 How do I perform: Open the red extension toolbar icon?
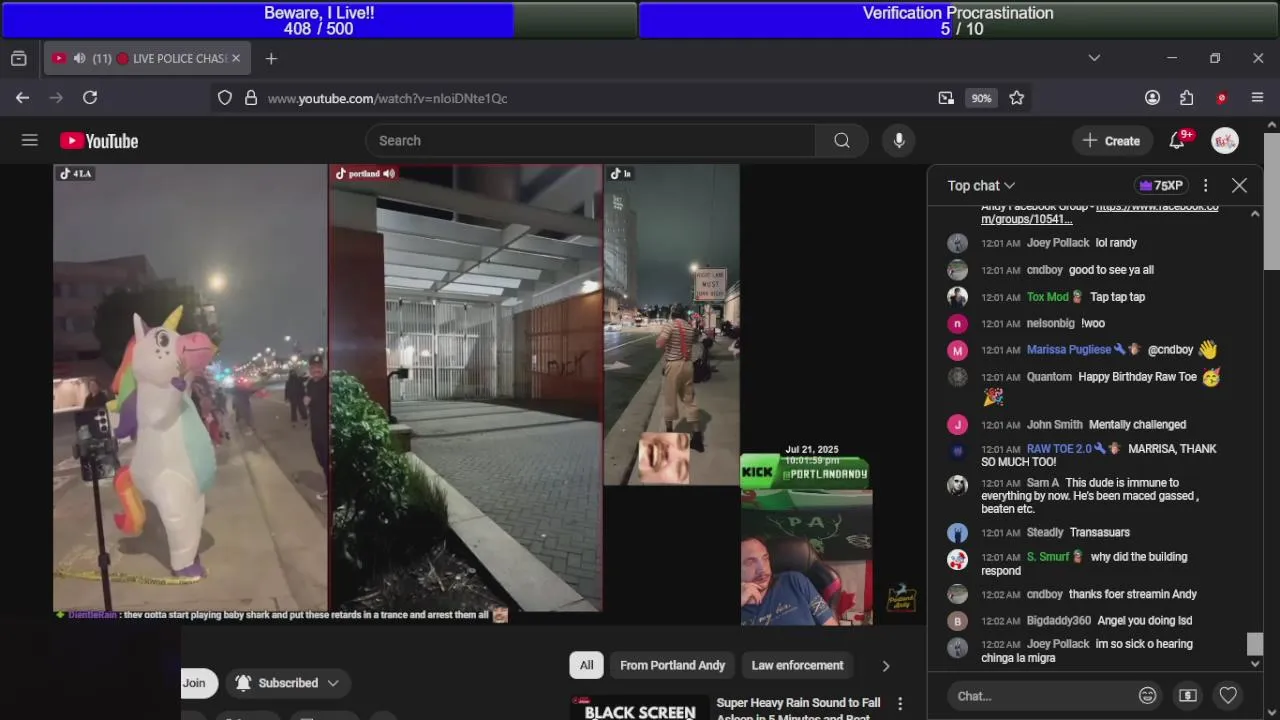click(x=1221, y=97)
